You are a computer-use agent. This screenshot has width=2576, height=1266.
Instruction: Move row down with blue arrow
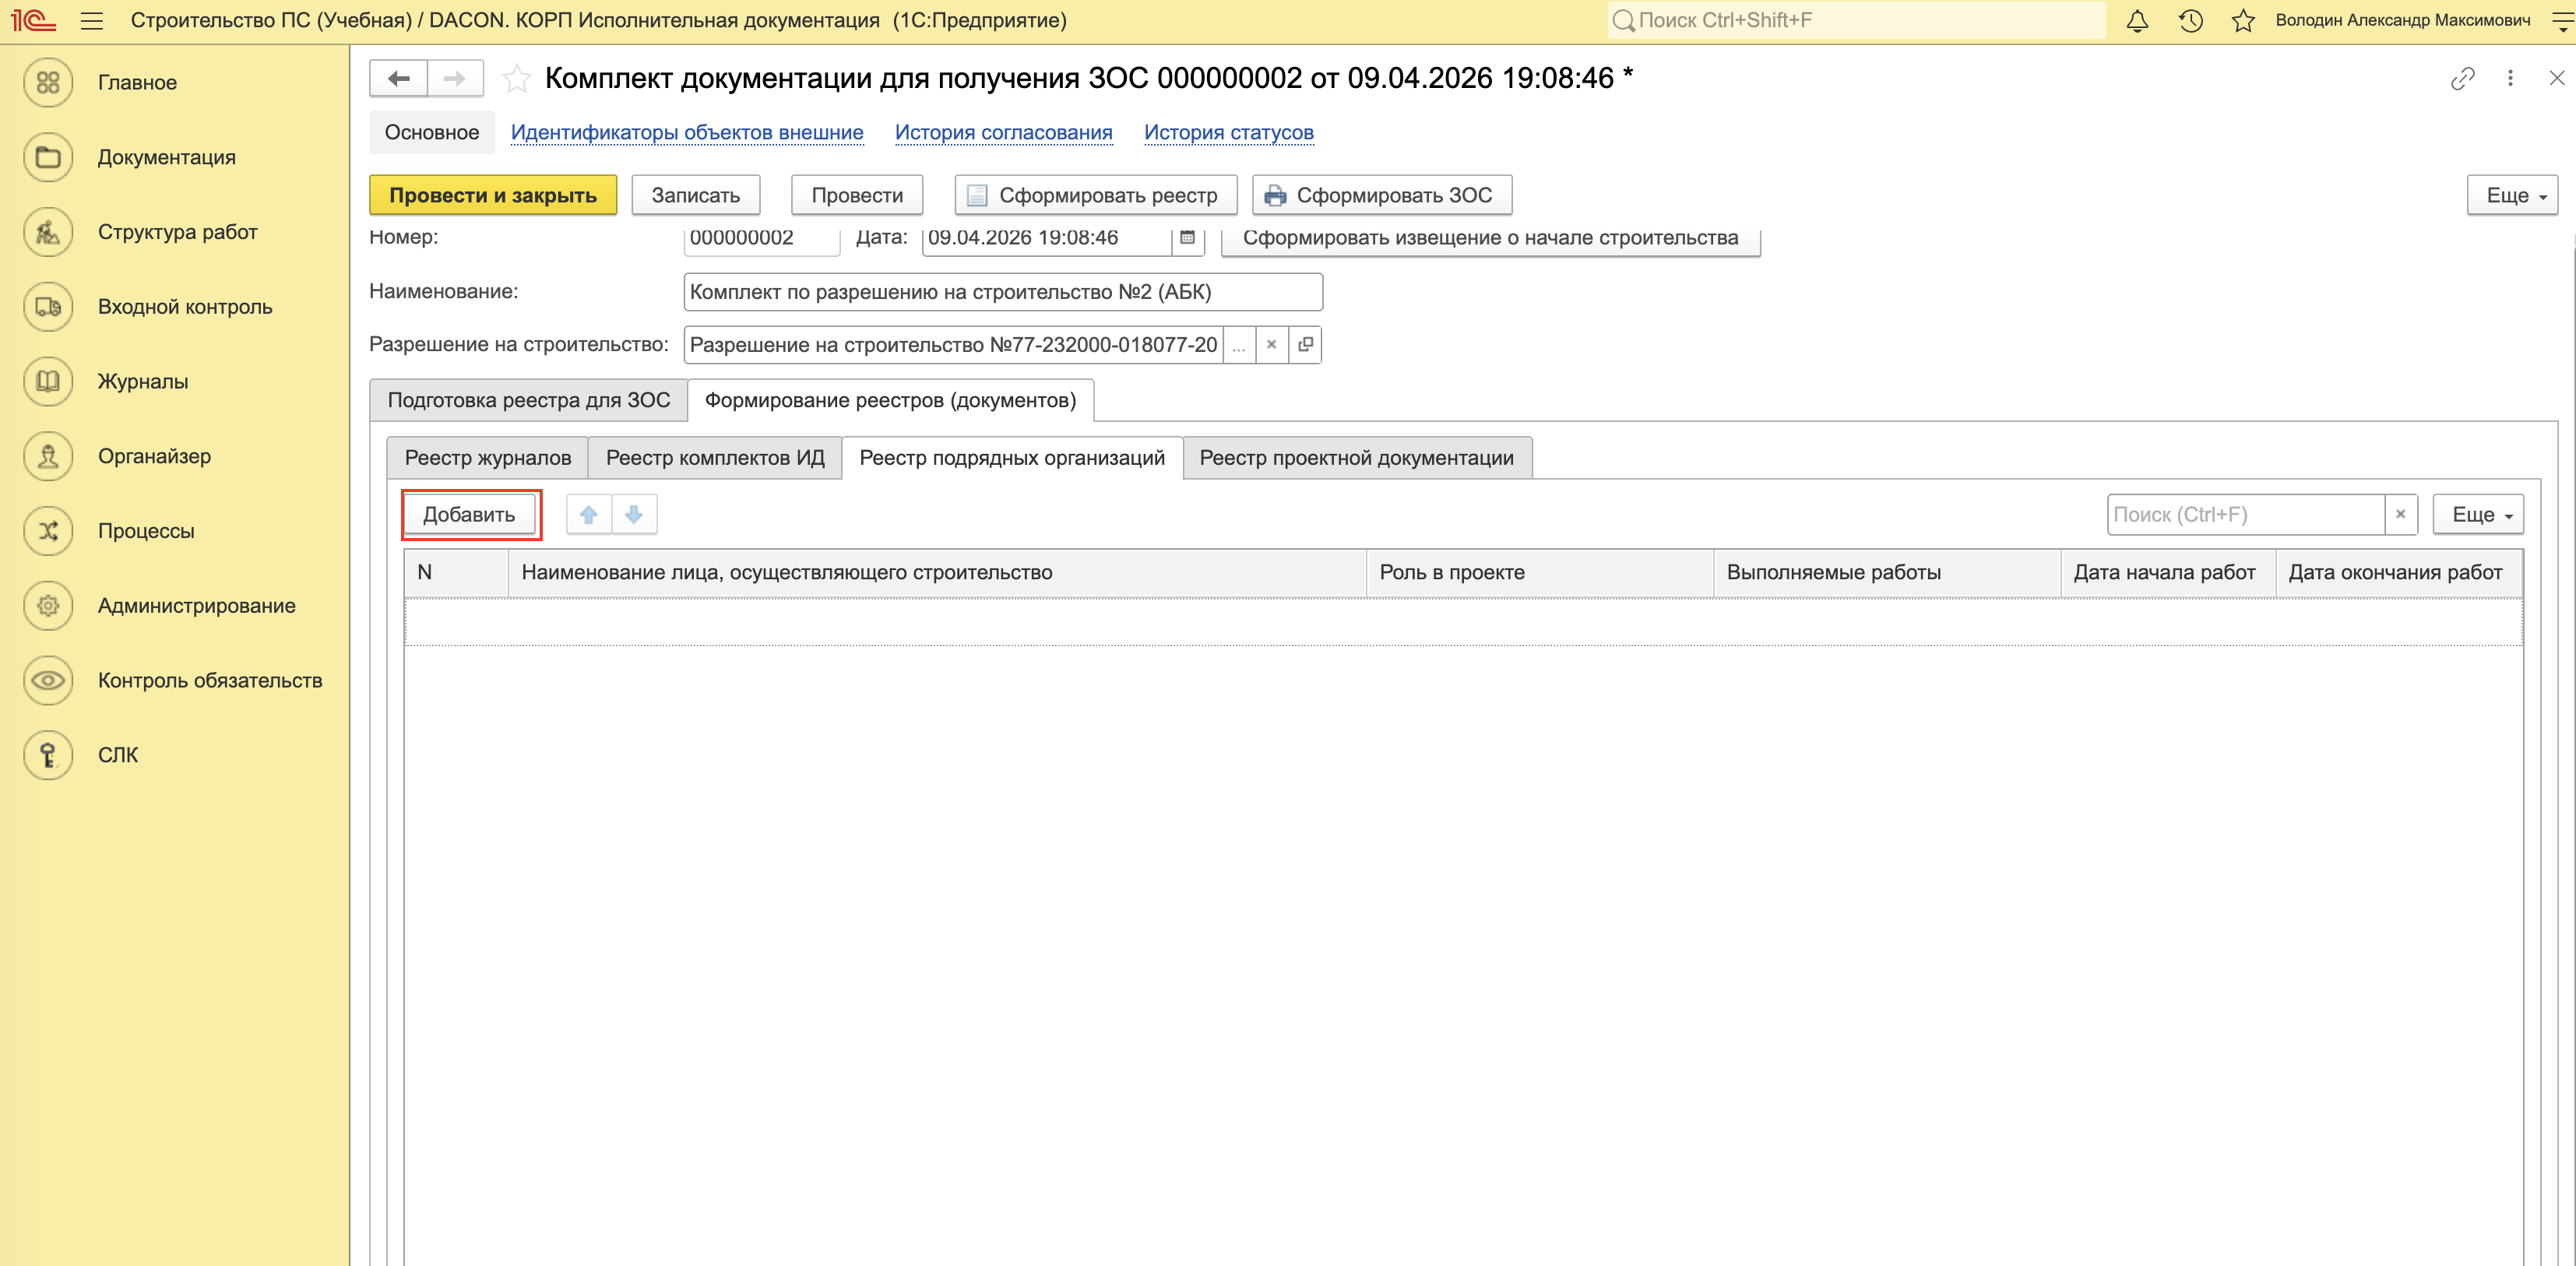(634, 514)
